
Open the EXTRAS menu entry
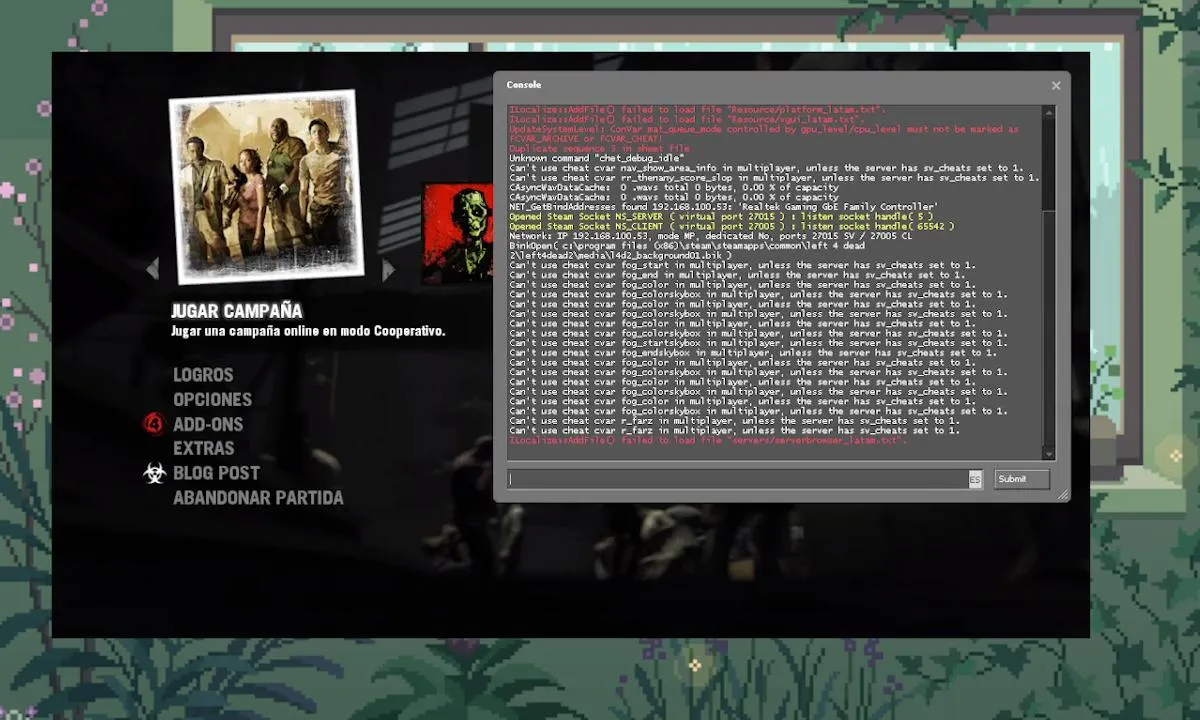point(204,448)
